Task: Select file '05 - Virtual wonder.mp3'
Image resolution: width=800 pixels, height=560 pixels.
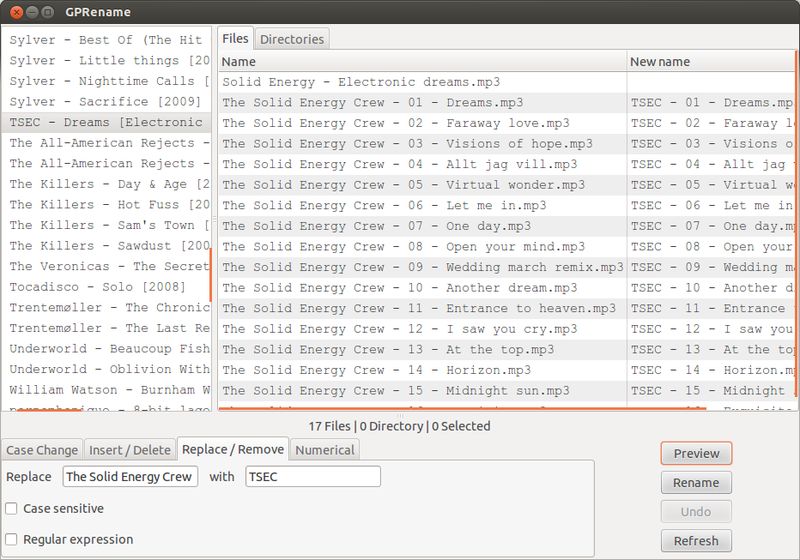Action: point(422,185)
